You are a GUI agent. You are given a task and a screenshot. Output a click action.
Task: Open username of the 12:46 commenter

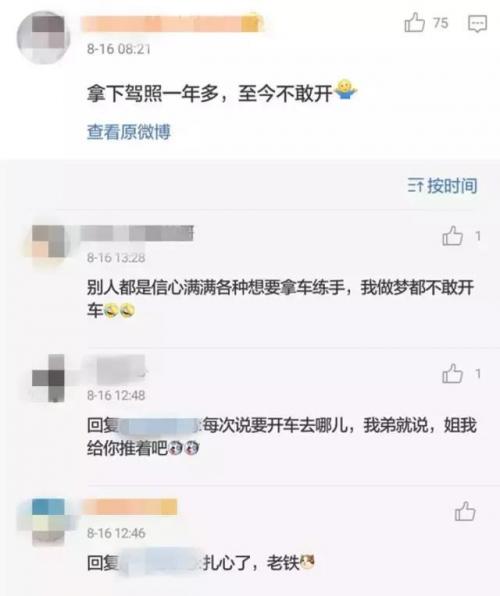(x=130, y=507)
